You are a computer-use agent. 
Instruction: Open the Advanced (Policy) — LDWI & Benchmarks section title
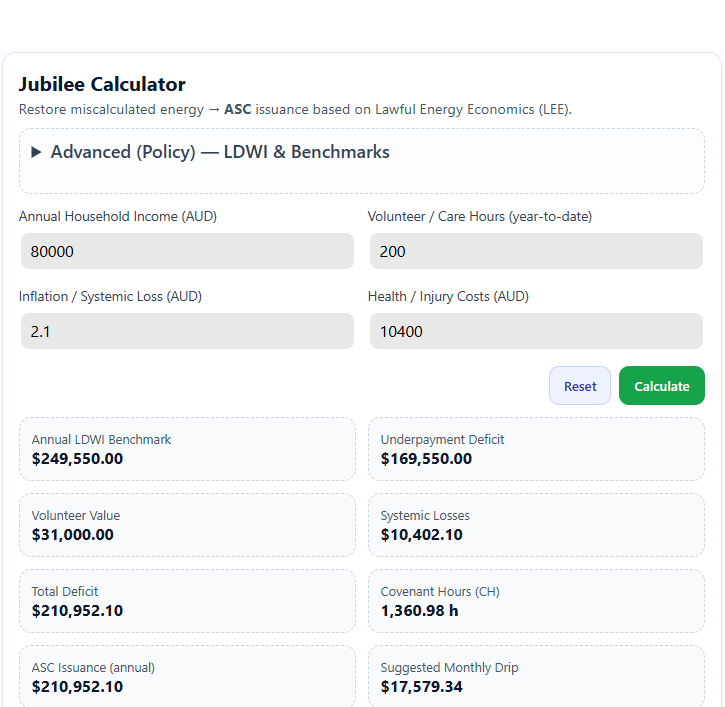(x=220, y=152)
